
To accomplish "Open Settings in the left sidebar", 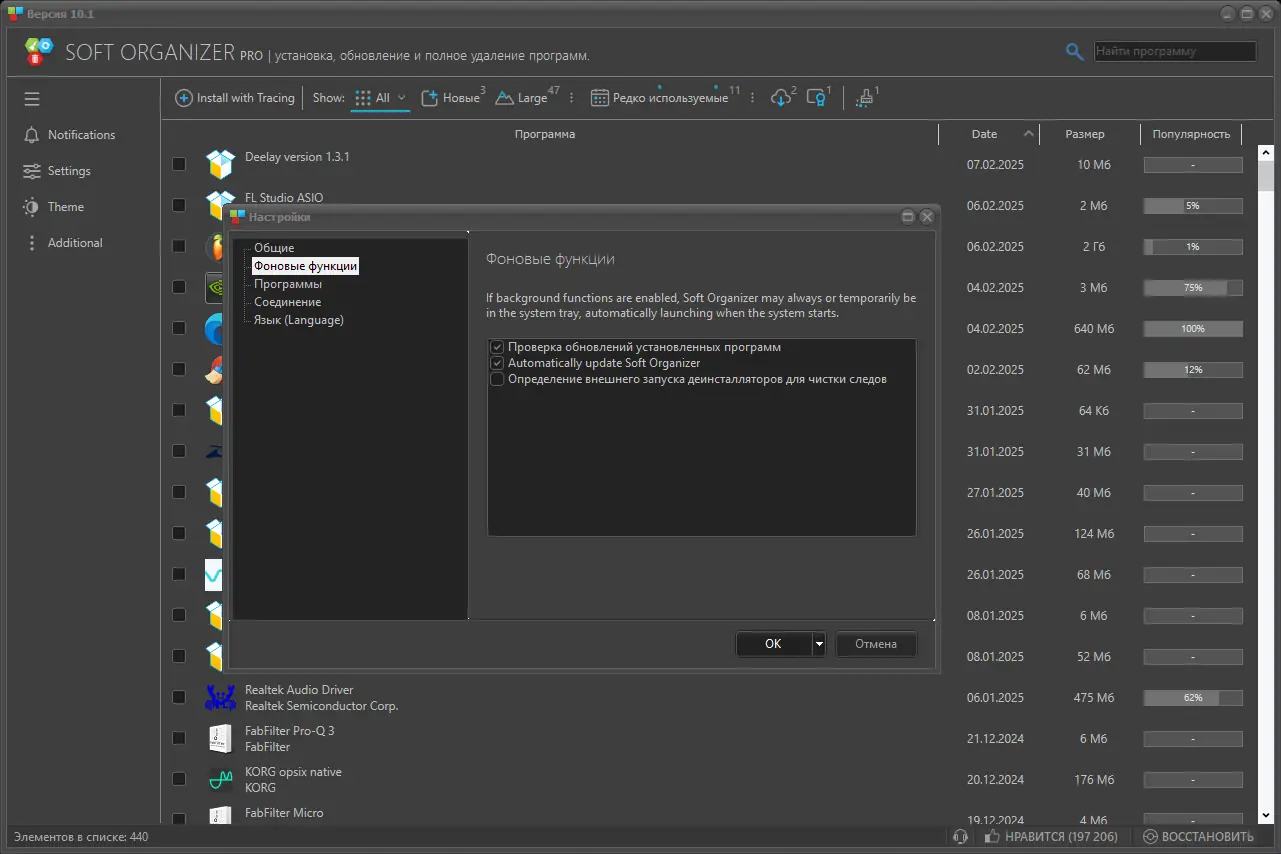I will (57, 171).
